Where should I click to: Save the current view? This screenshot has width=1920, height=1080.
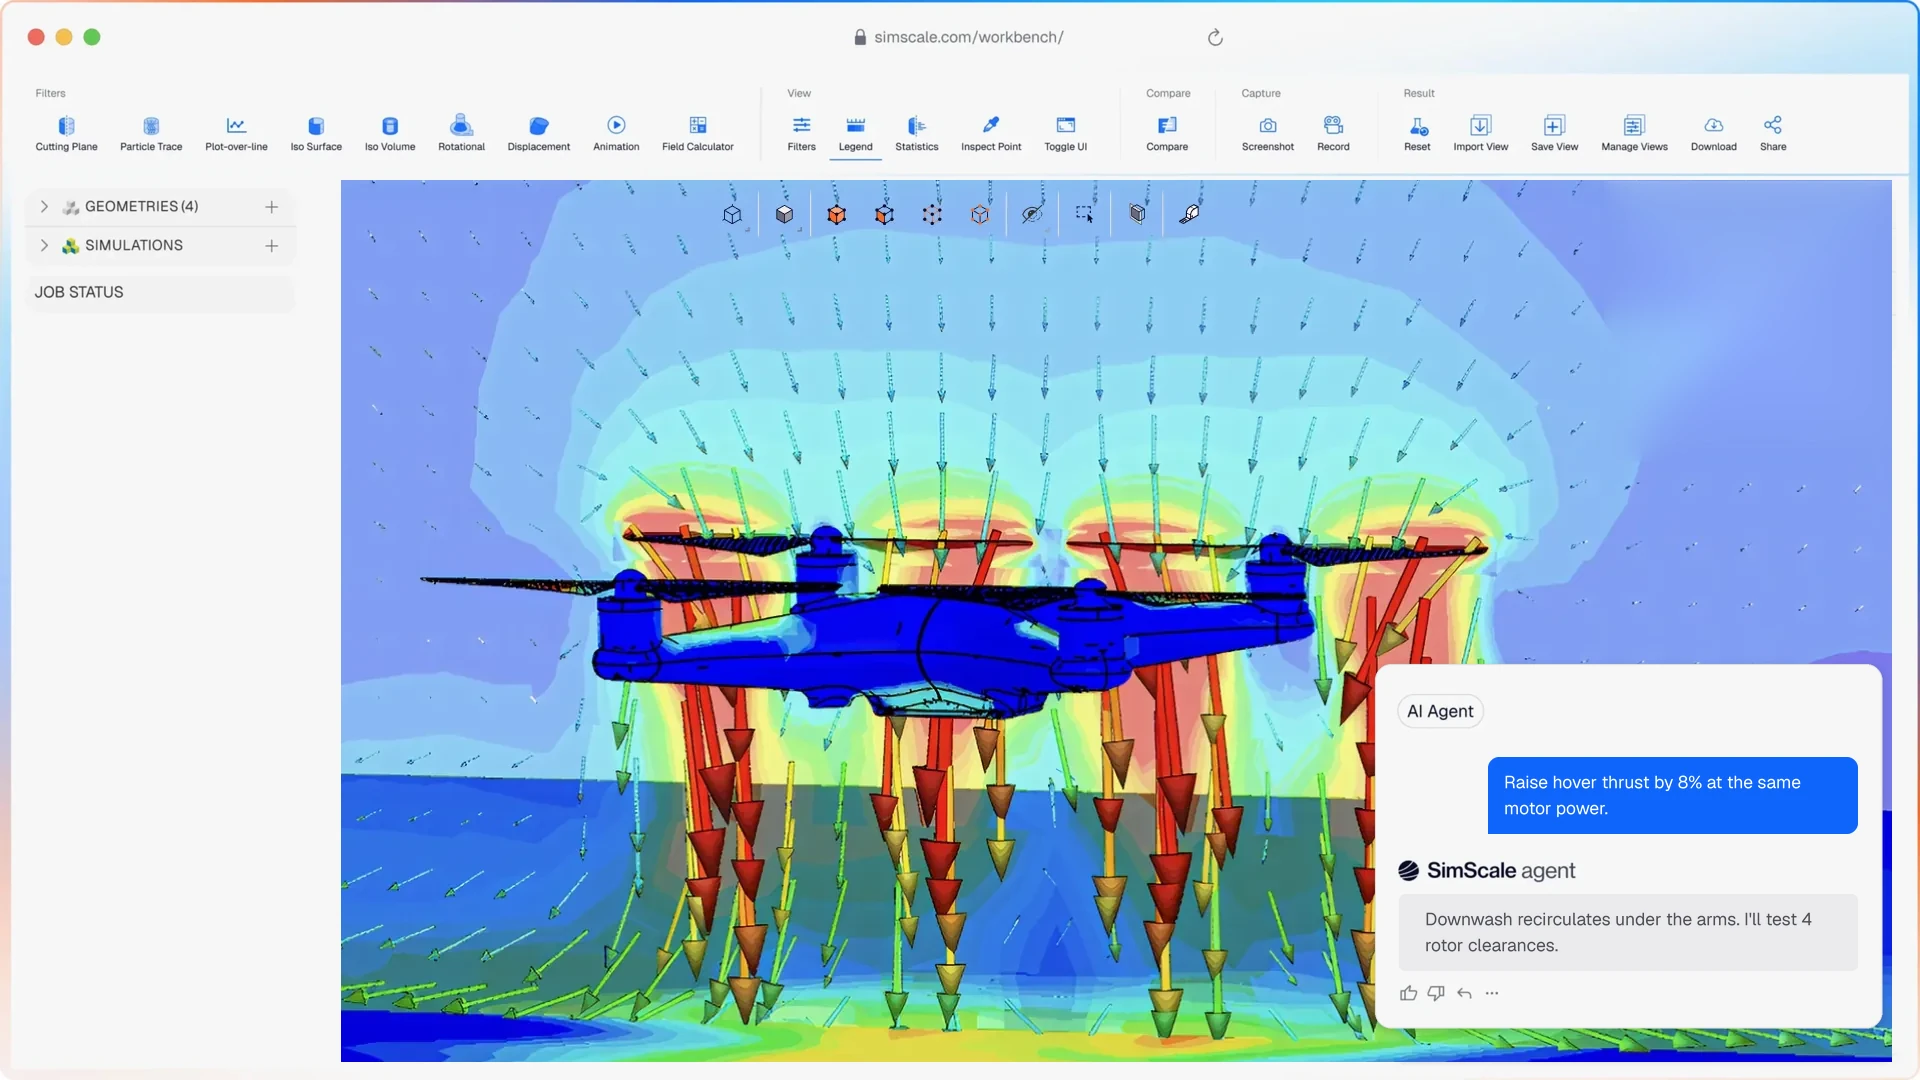pyautogui.click(x=1554, y=133)
